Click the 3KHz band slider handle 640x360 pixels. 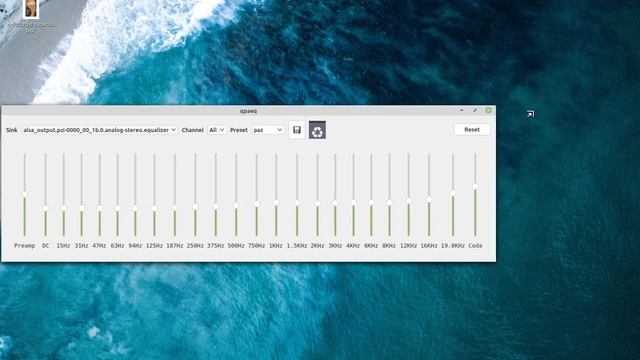click(x=335, y=203)
